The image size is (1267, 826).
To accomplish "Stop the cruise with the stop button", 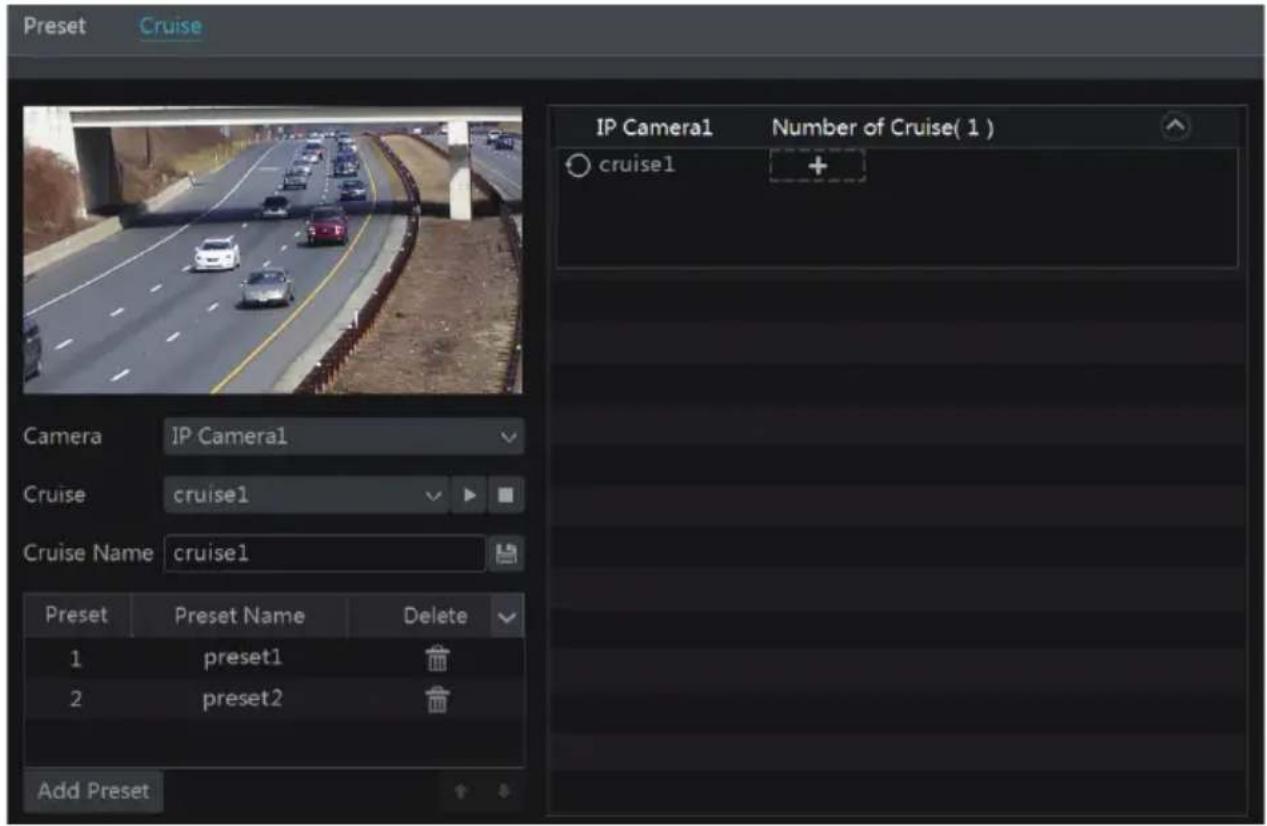I will tap(506, 495).
